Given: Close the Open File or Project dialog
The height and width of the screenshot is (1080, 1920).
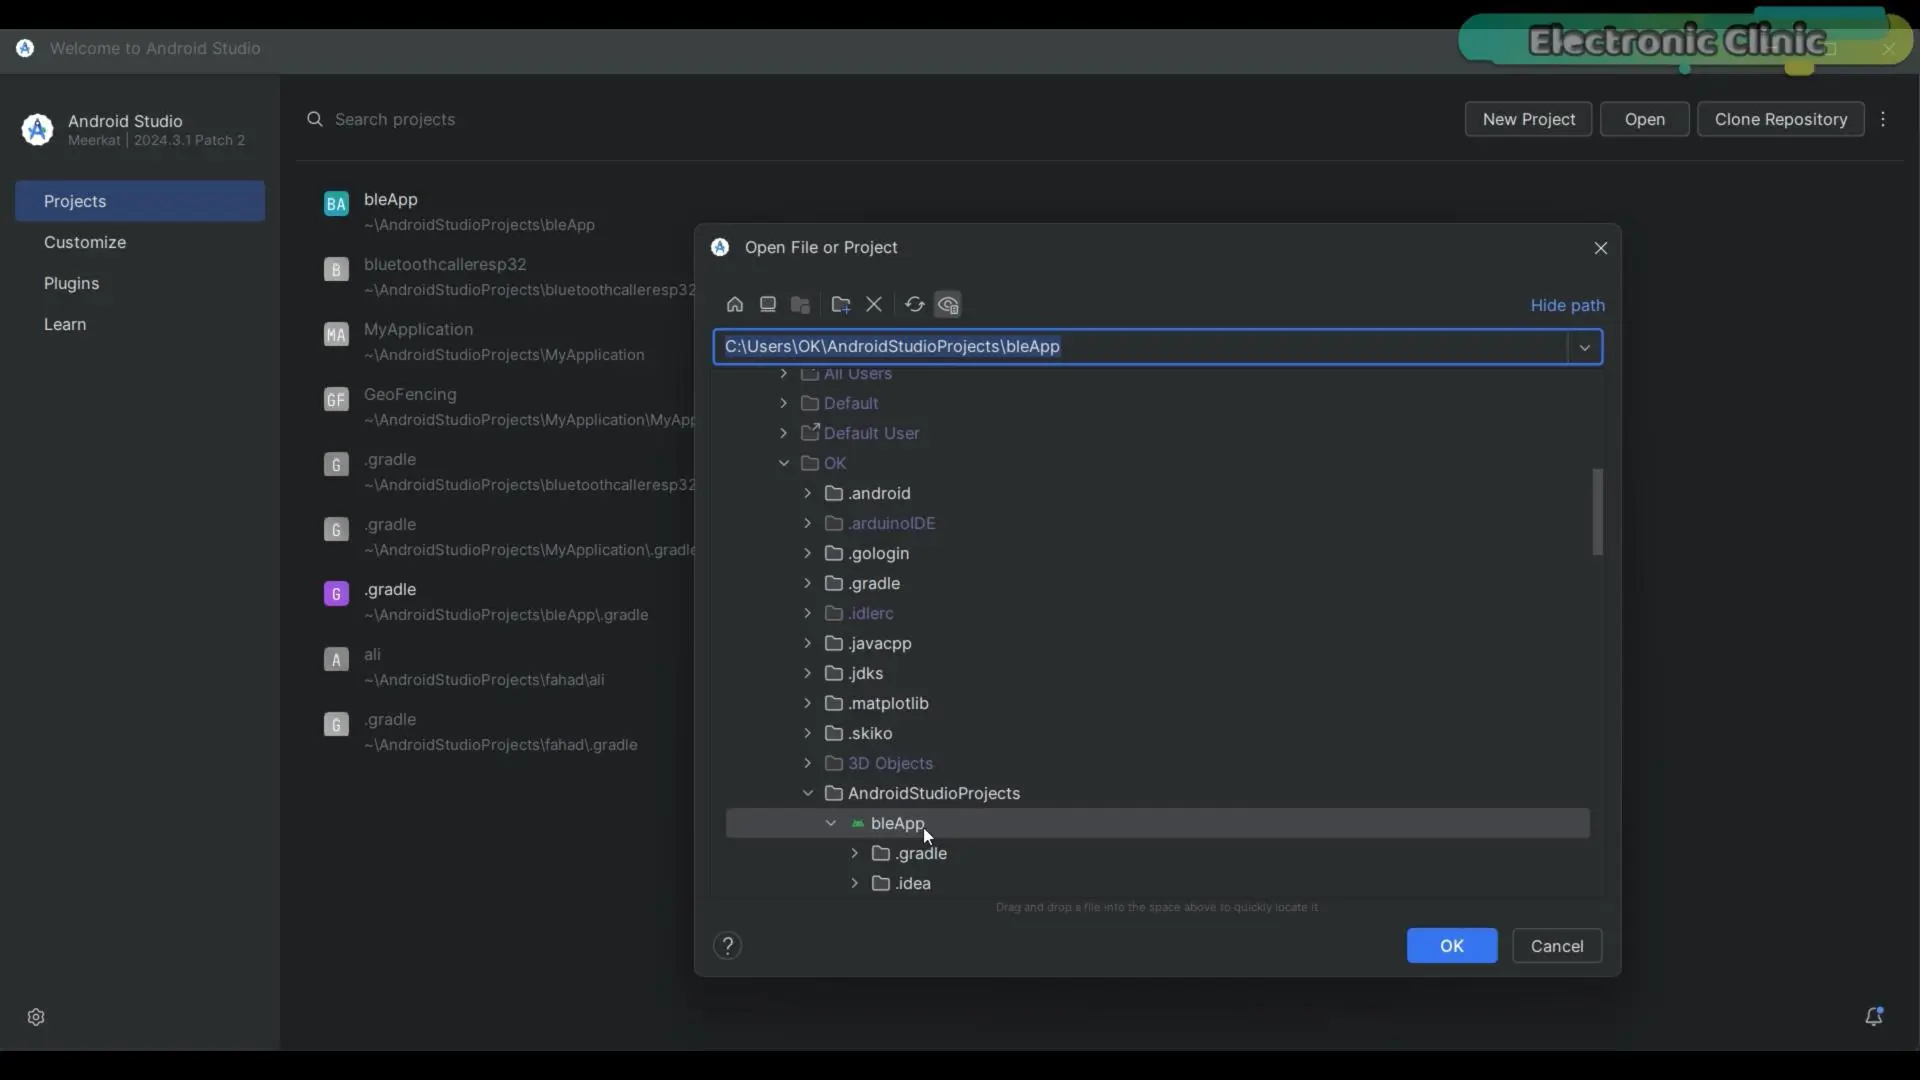Looking at the screenshot, I should (x=1601, y=248).
